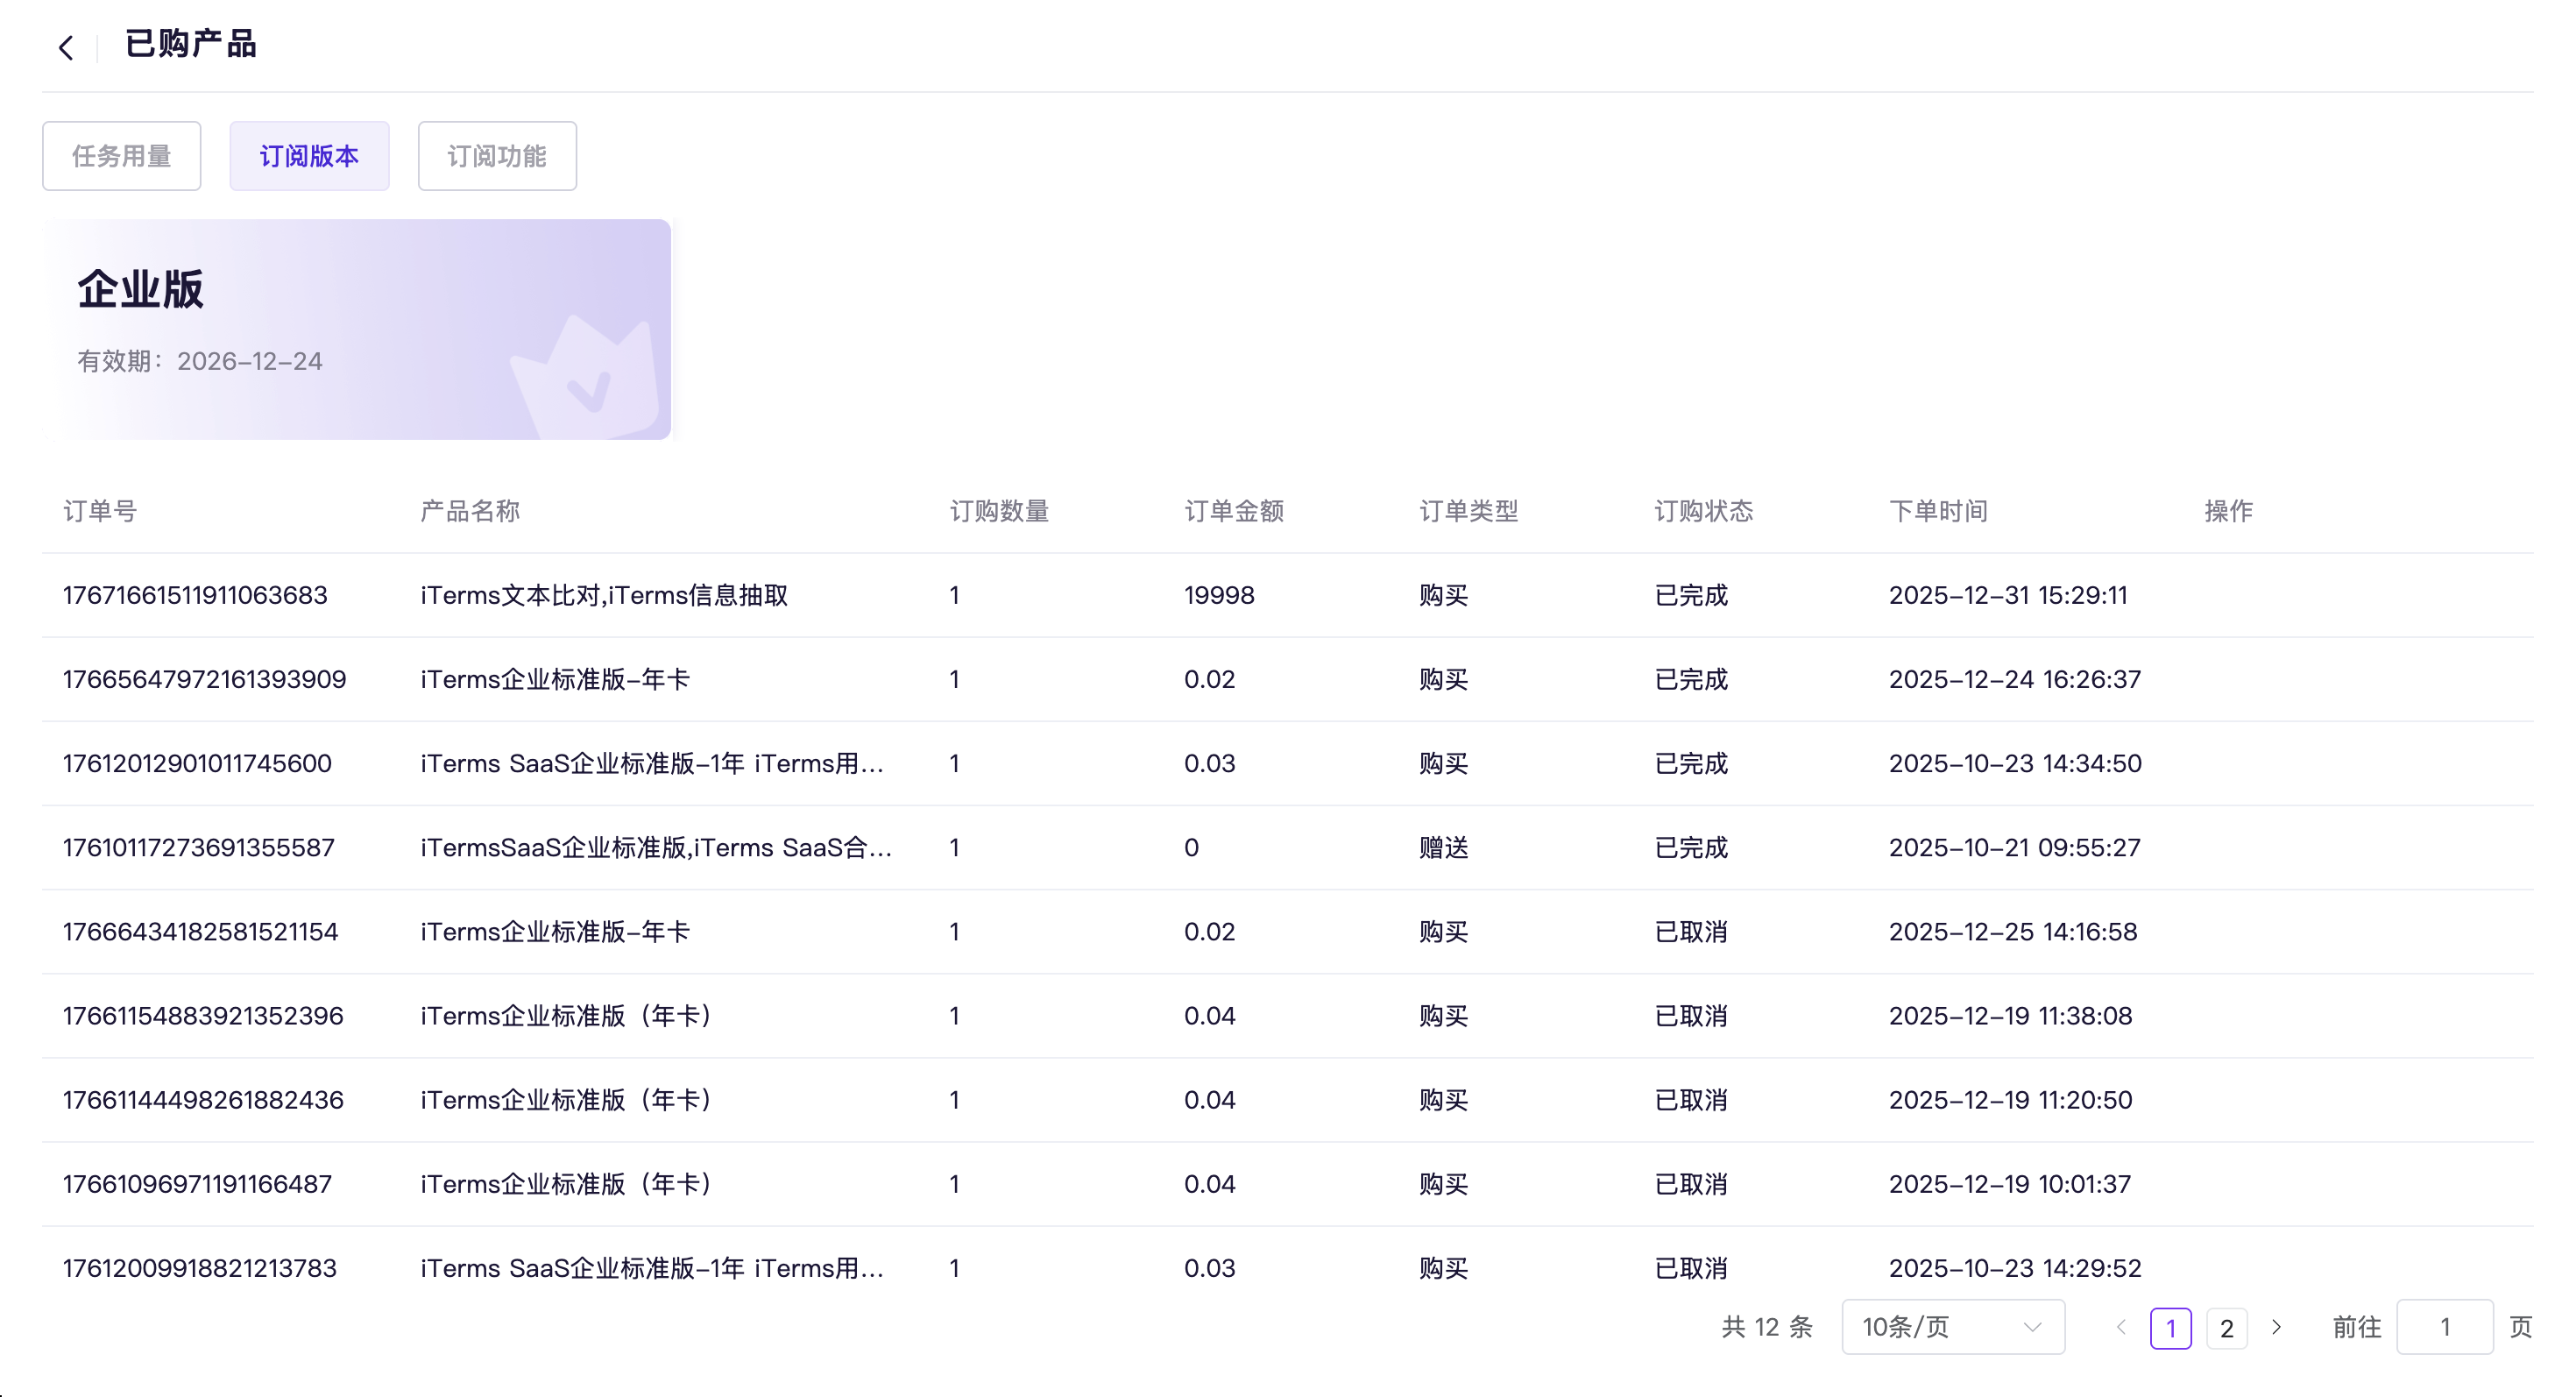Go to page 2
The width and height of the screenshot is (2576, 1397).
pyautogui.click(x=2226, y=1328)
